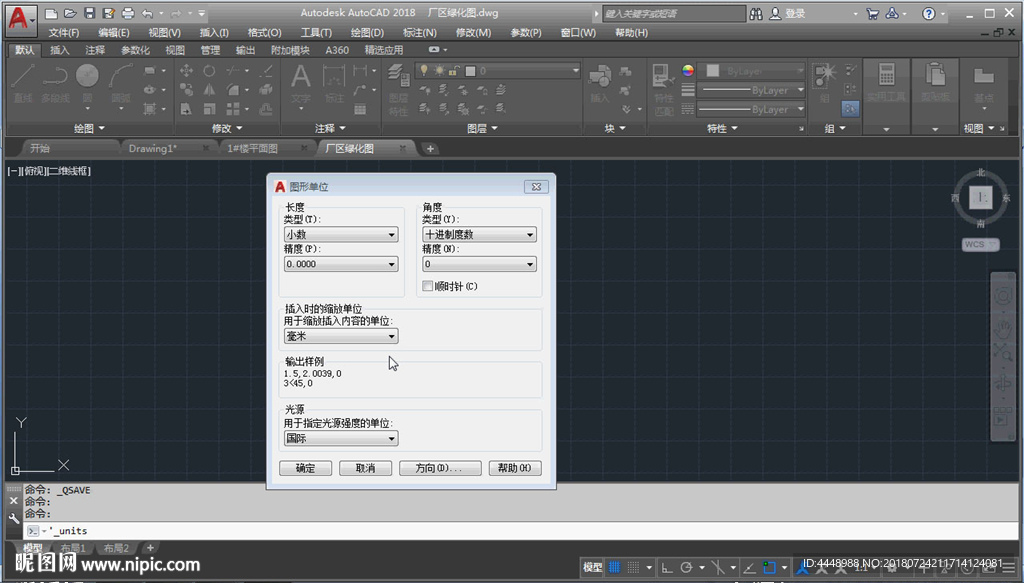This screenshot has width=1024, height=583.
Task: Click the keyword search box in title bar
Action: (674, 13)
